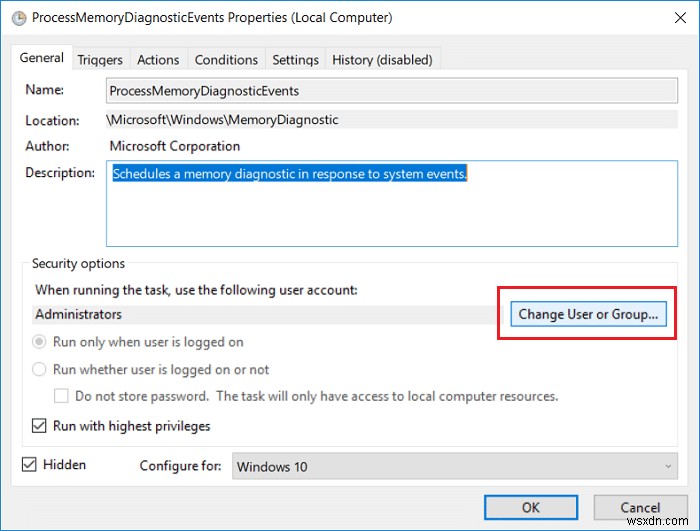Switch to the General tab
700x531 pixels.
(x=42, y=58)
